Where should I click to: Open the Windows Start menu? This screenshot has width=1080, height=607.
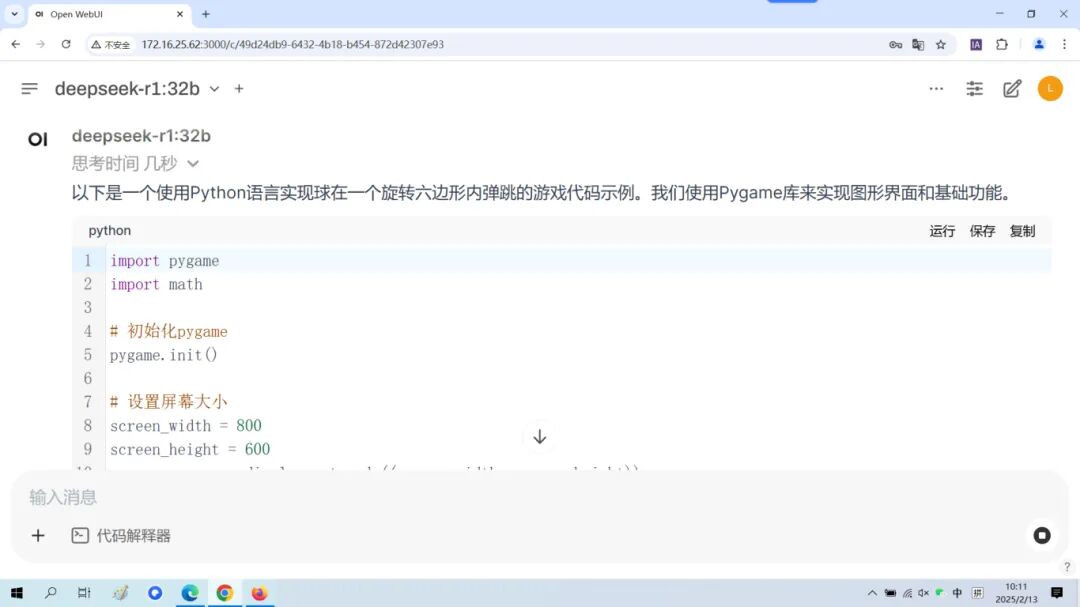click(17, 593)
